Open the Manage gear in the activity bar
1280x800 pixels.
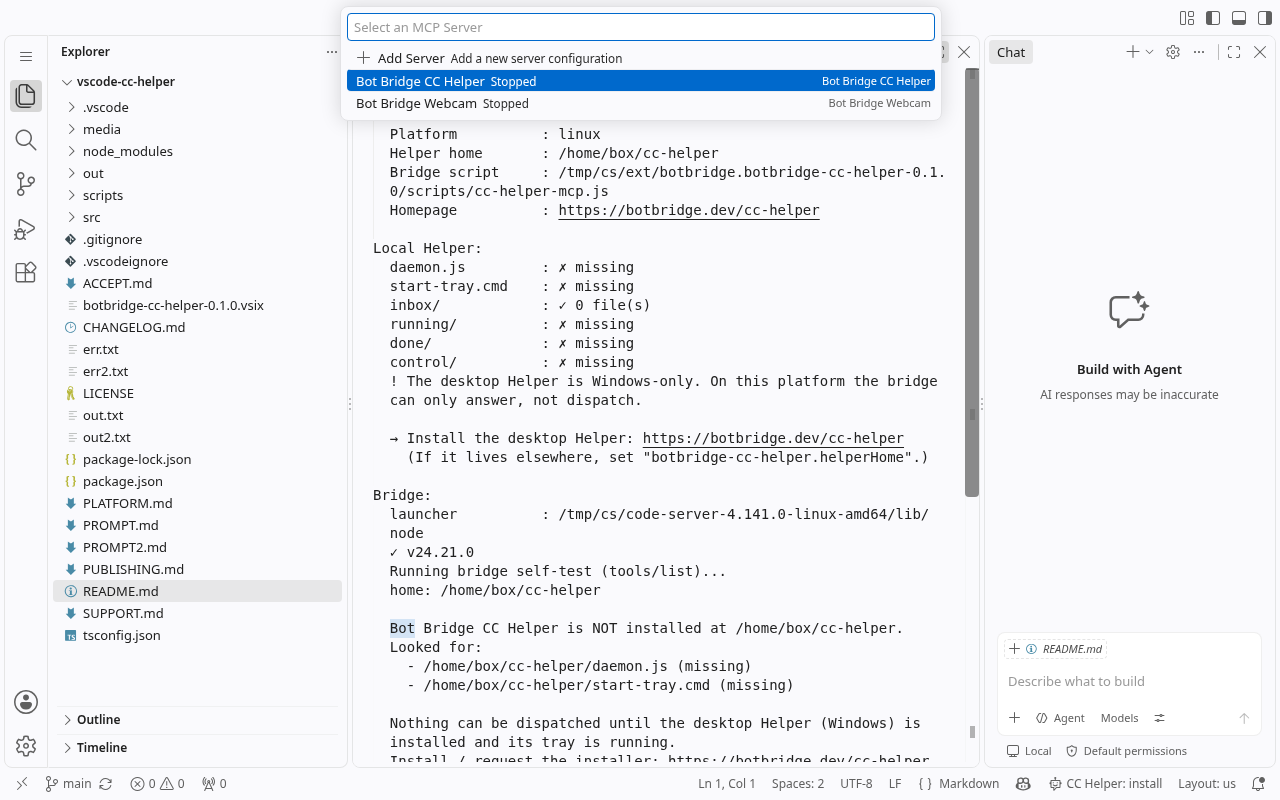[26, 746]
